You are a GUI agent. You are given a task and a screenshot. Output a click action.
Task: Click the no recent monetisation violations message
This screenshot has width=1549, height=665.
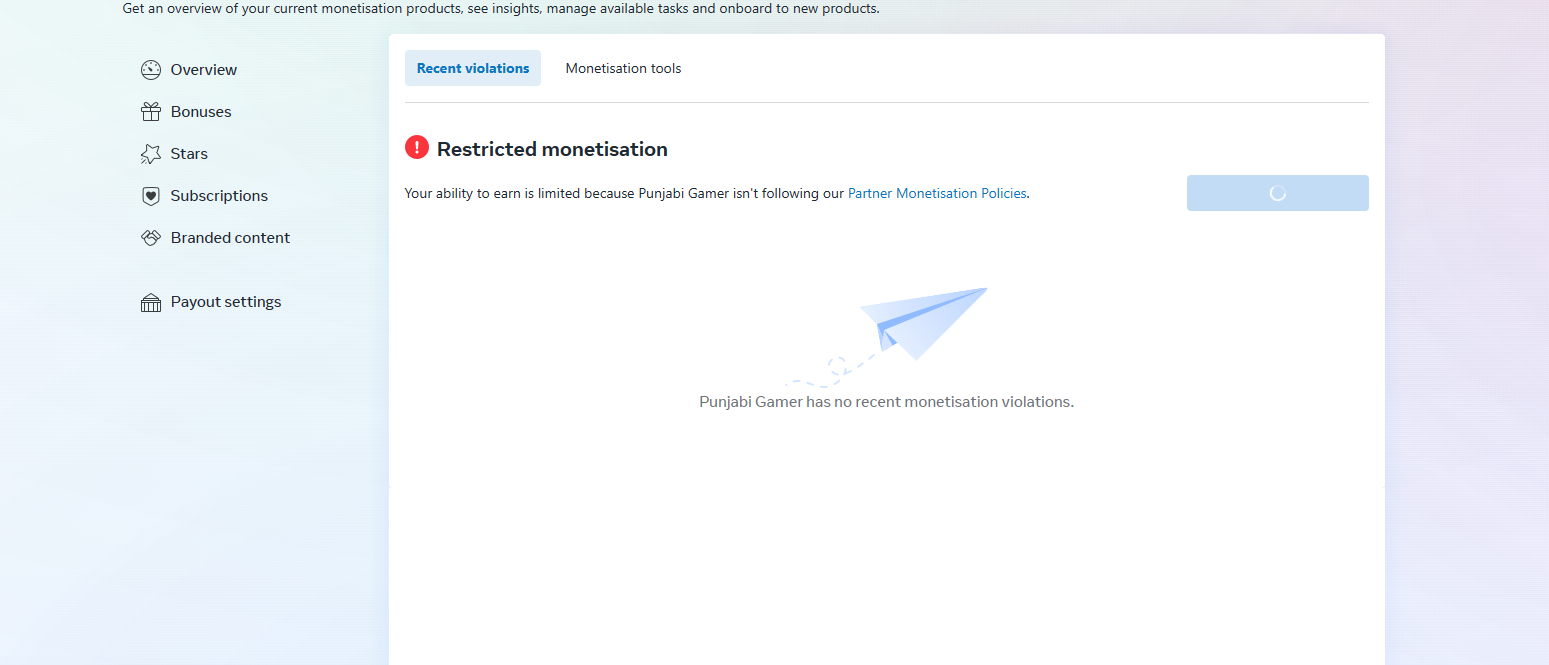click(x=886, y=402)
